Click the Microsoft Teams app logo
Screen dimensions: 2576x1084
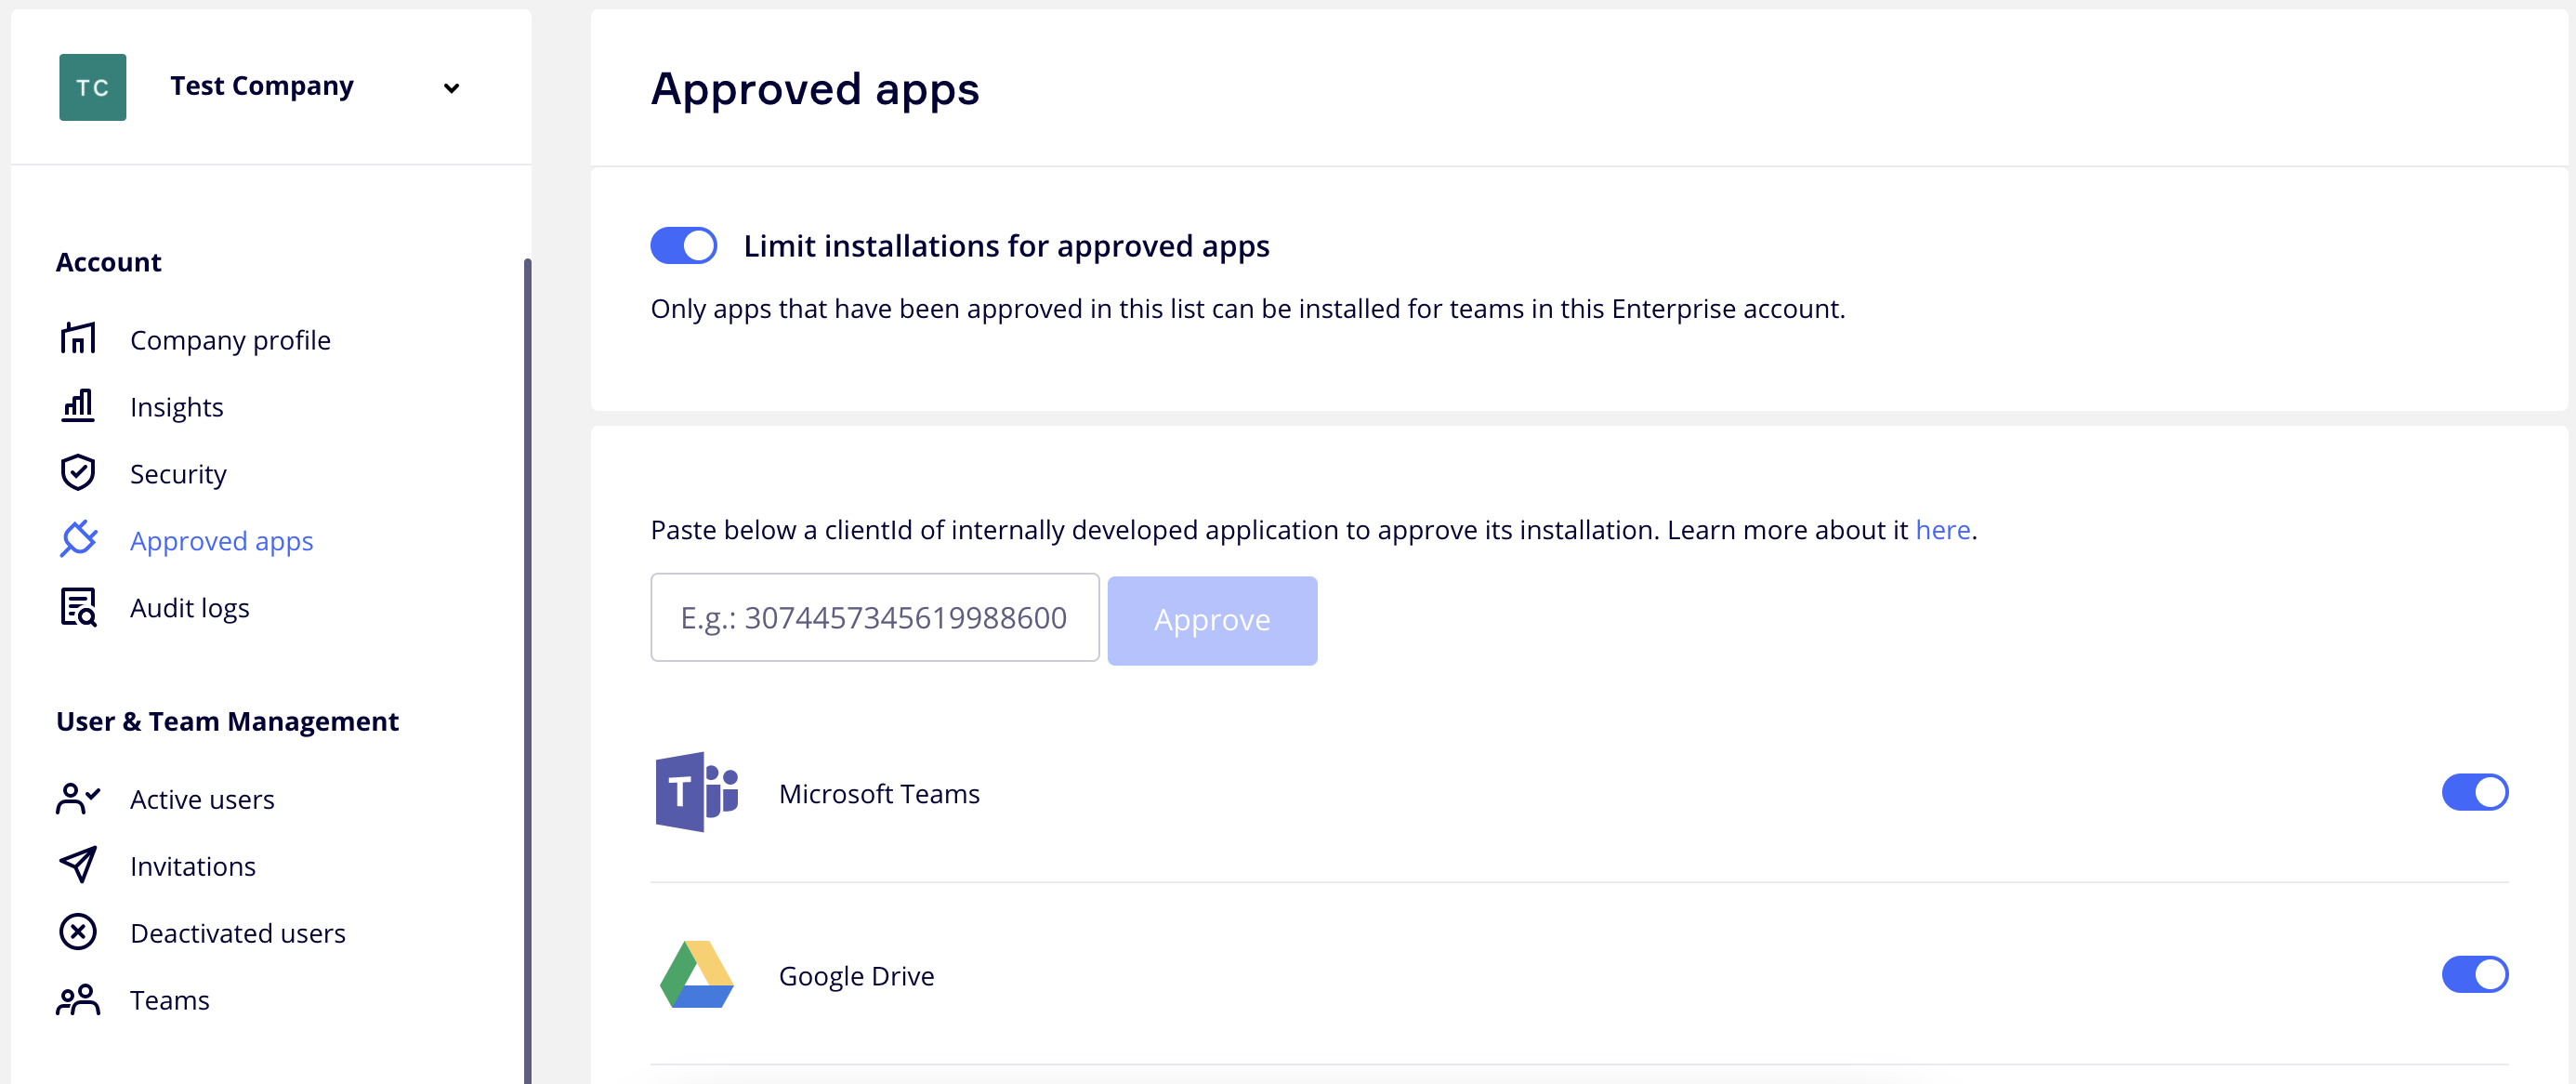coord(697,792)
